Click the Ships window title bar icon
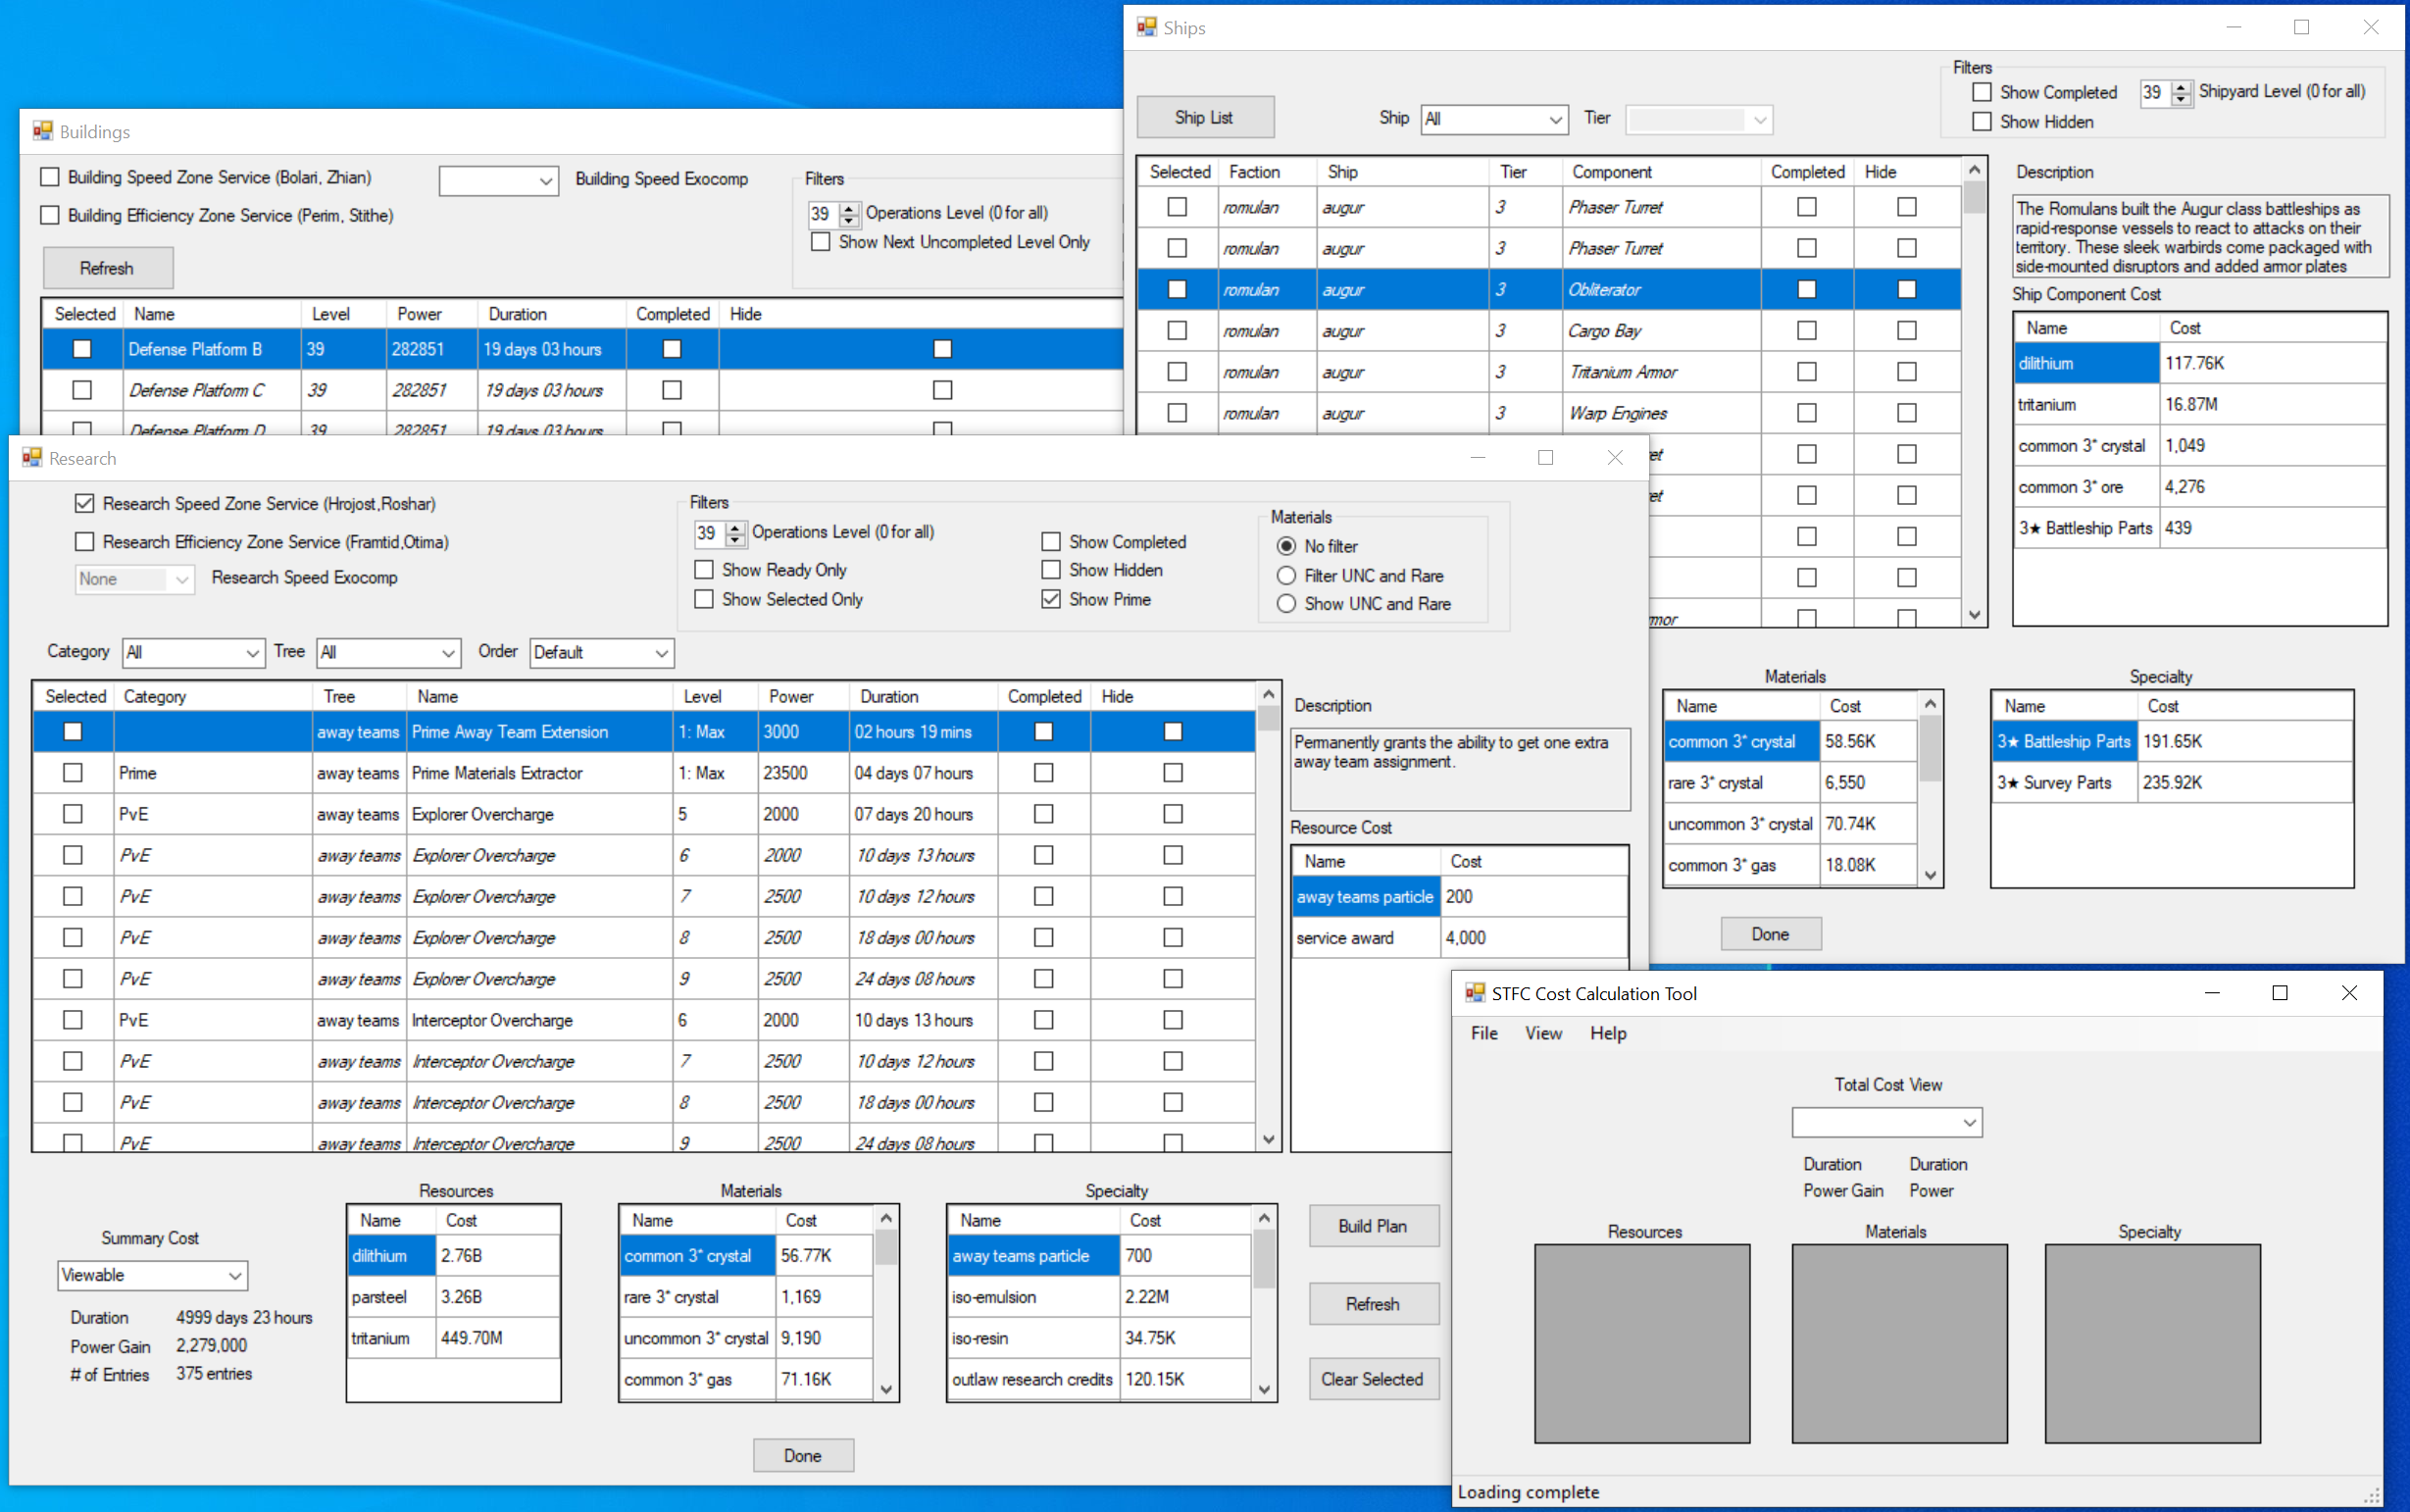The width and height of the screenshot is (2410, 1512). pyautogui.click(x=1146, y=27)
